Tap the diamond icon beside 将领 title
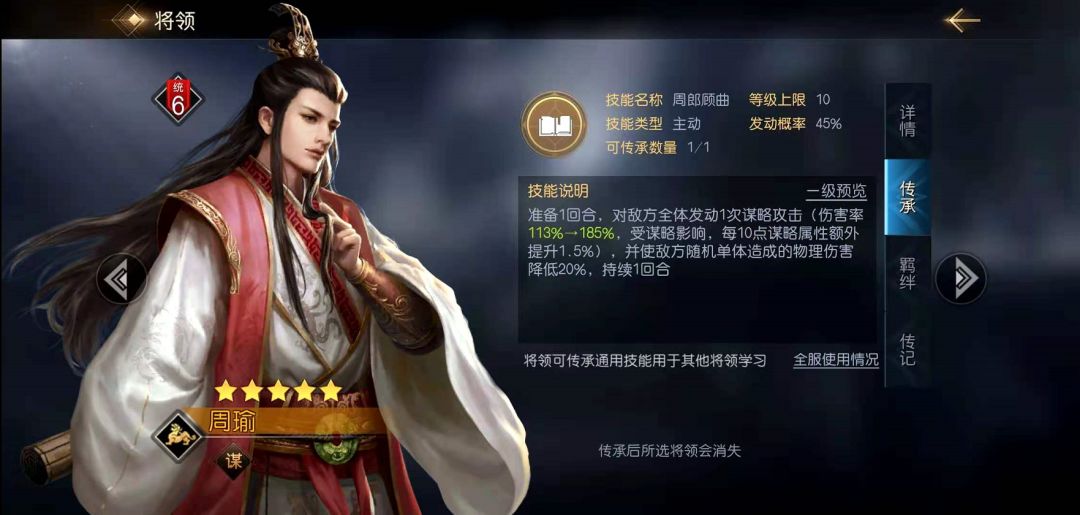The width and height of the screenshot is (1080, 515). pyautogui.click(x=129, y=19)
